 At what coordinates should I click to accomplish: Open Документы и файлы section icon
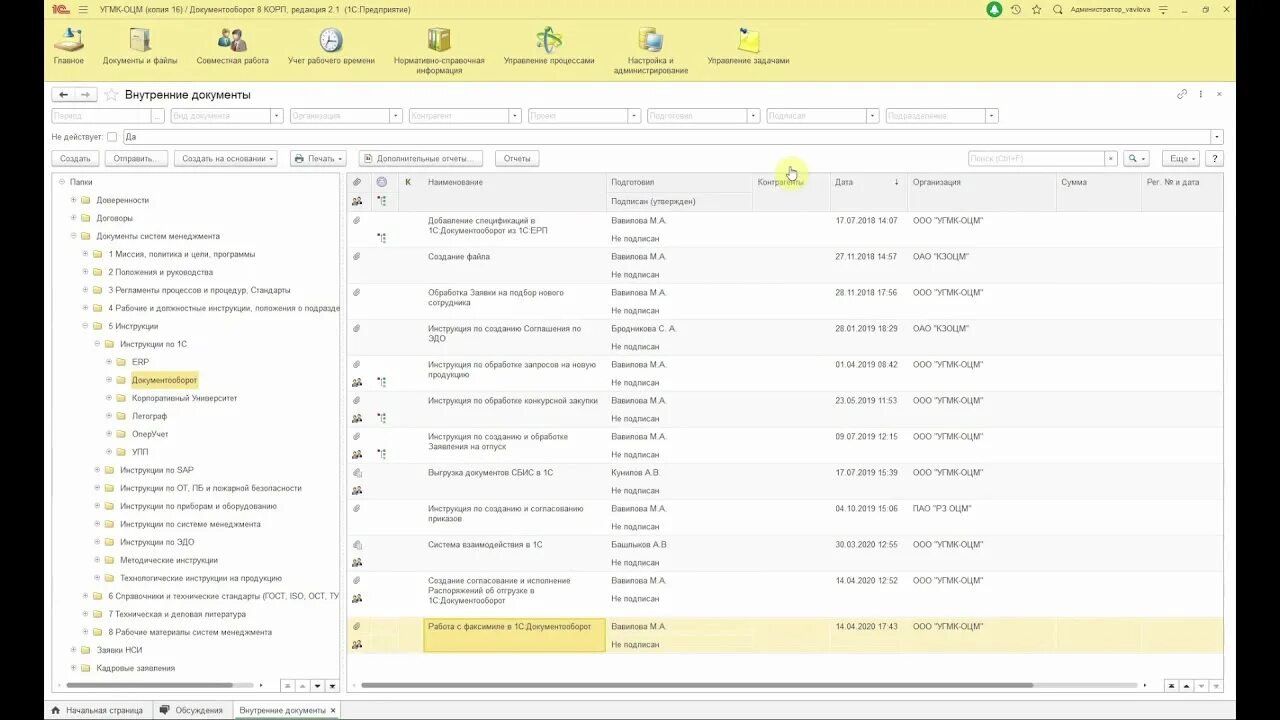click(x=140, y=41)
